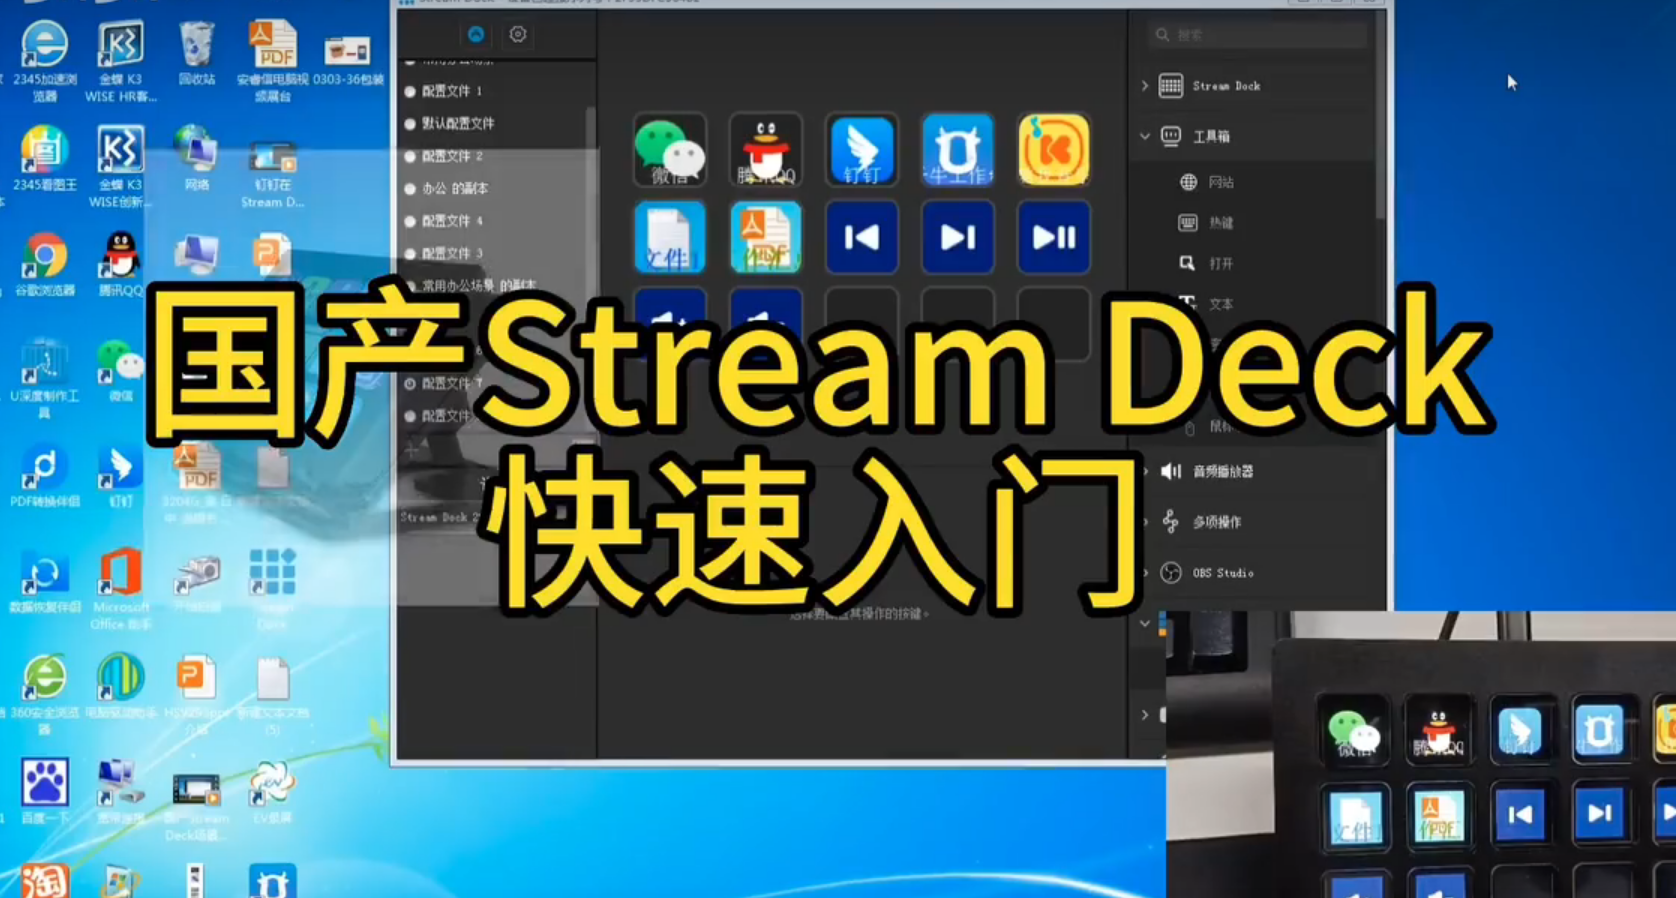Image resolution: width=1676 pixels, height=898 pixels.
Task: Open the 网络 desktop icon
Action: (196, 158)
